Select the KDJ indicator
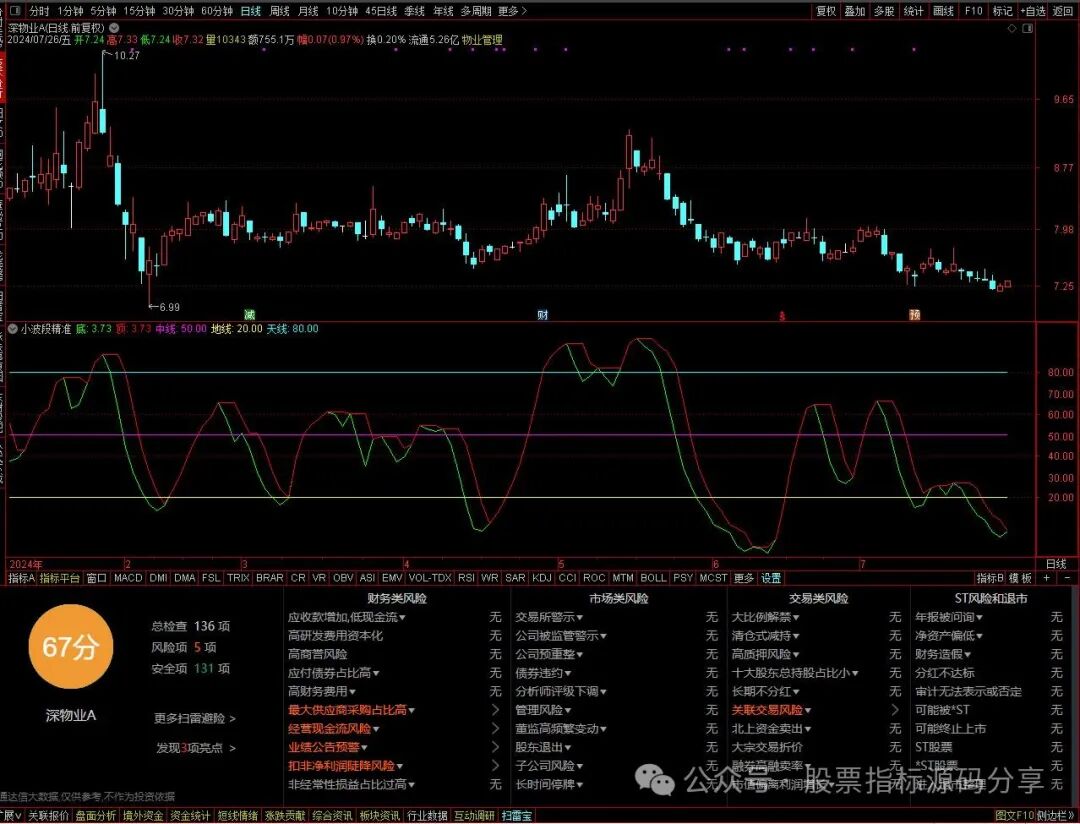Image resolution: width=1080 pixels, height=824 pixels. 542,578
